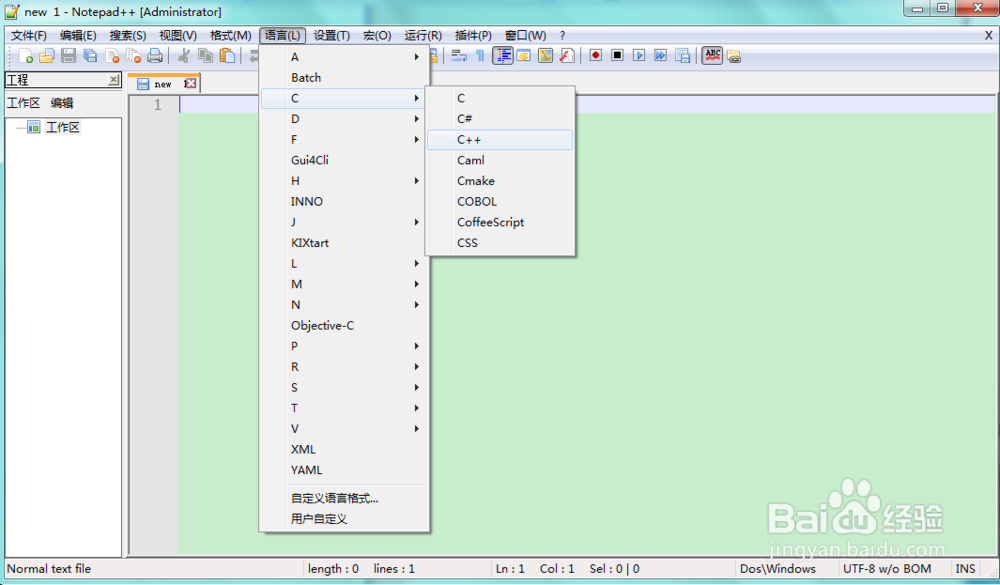Open the 格式(M) menu
1000x585 pixels.
(x=230, y=35)
